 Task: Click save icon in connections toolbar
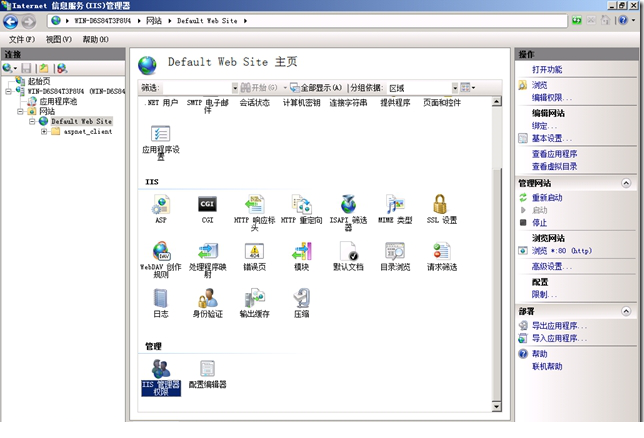[26, 68]
